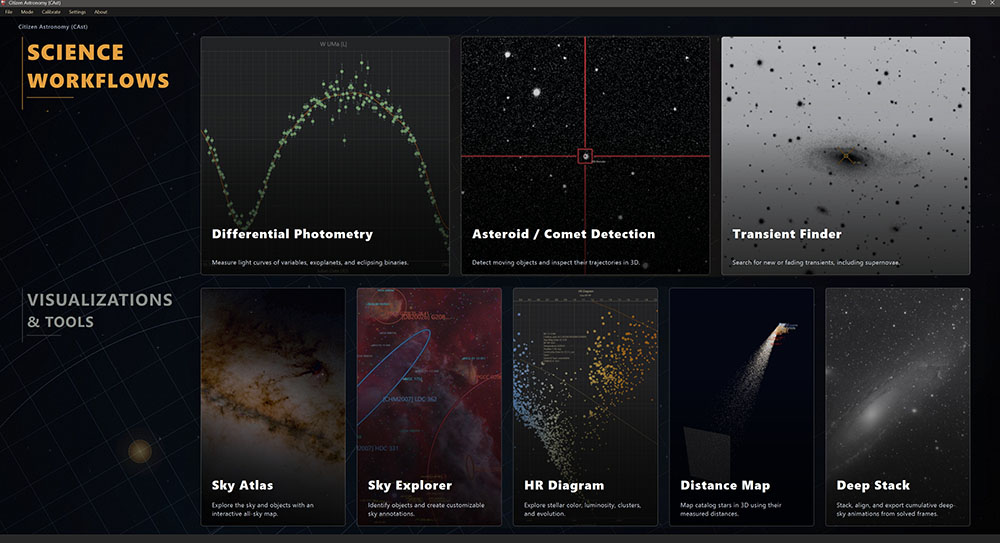Start the Transient Finder workflow card

[846, 156]
